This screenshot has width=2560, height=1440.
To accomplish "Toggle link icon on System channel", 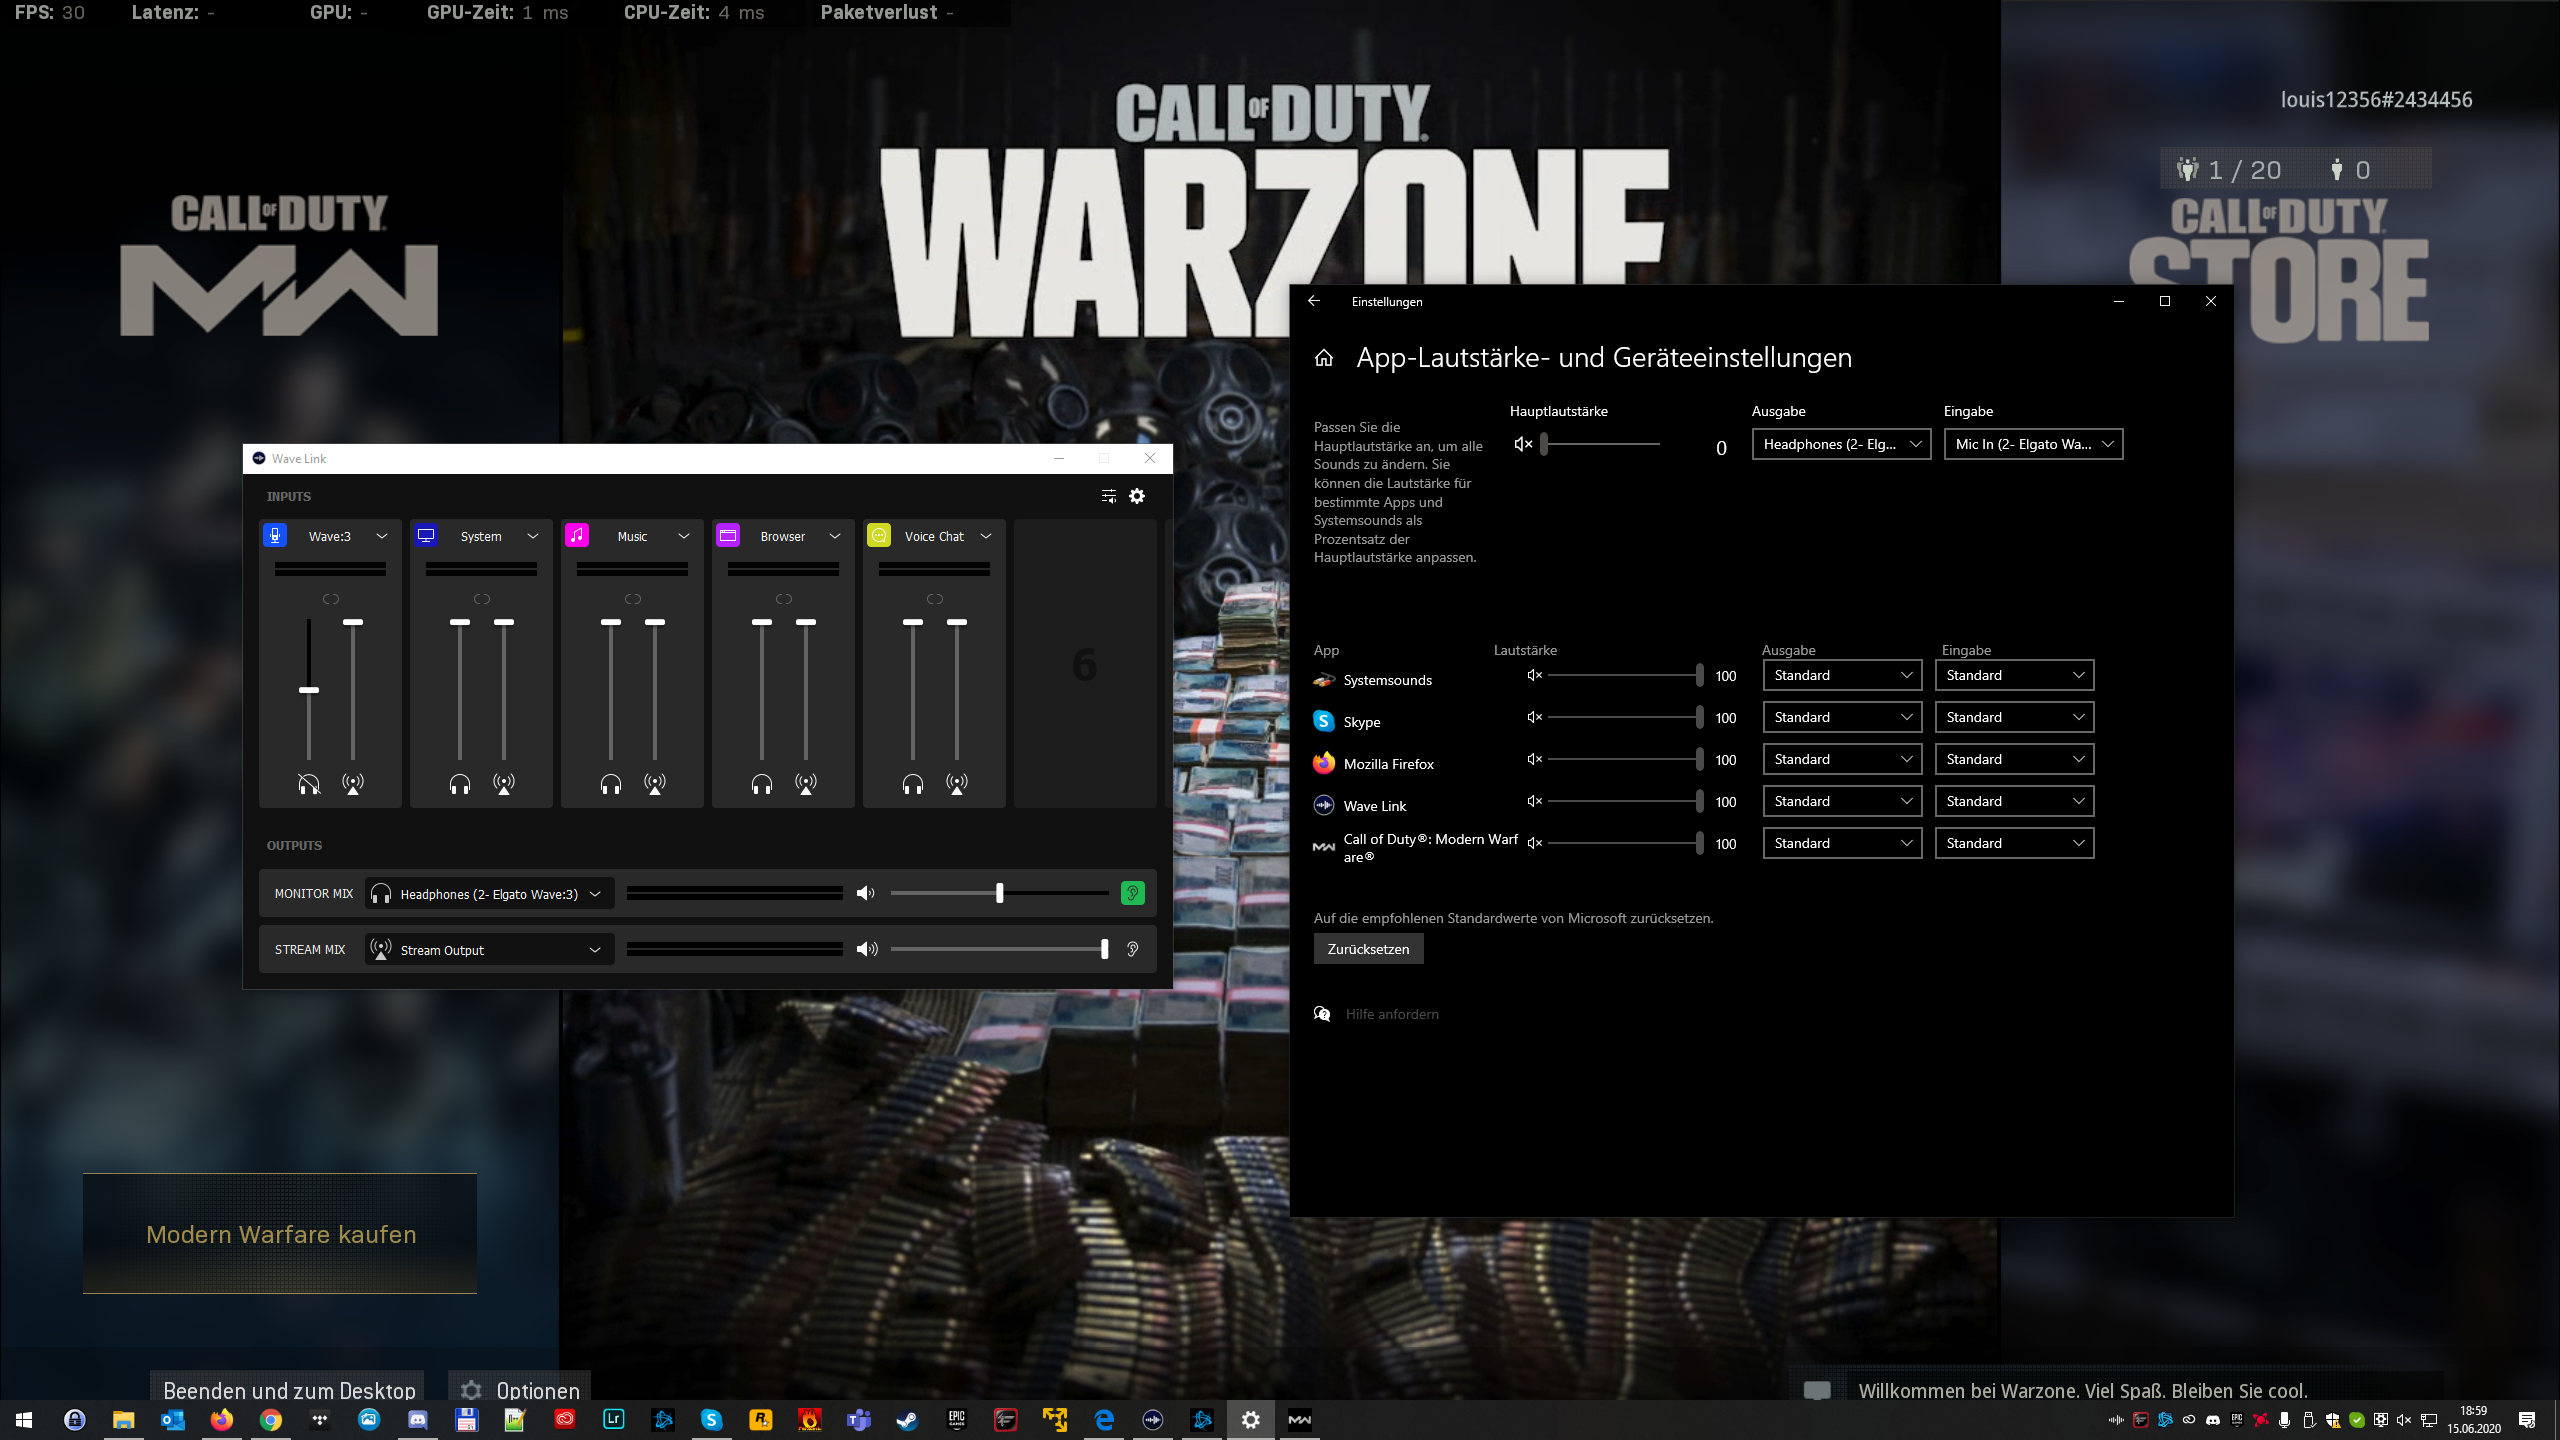I will [482, 599].
